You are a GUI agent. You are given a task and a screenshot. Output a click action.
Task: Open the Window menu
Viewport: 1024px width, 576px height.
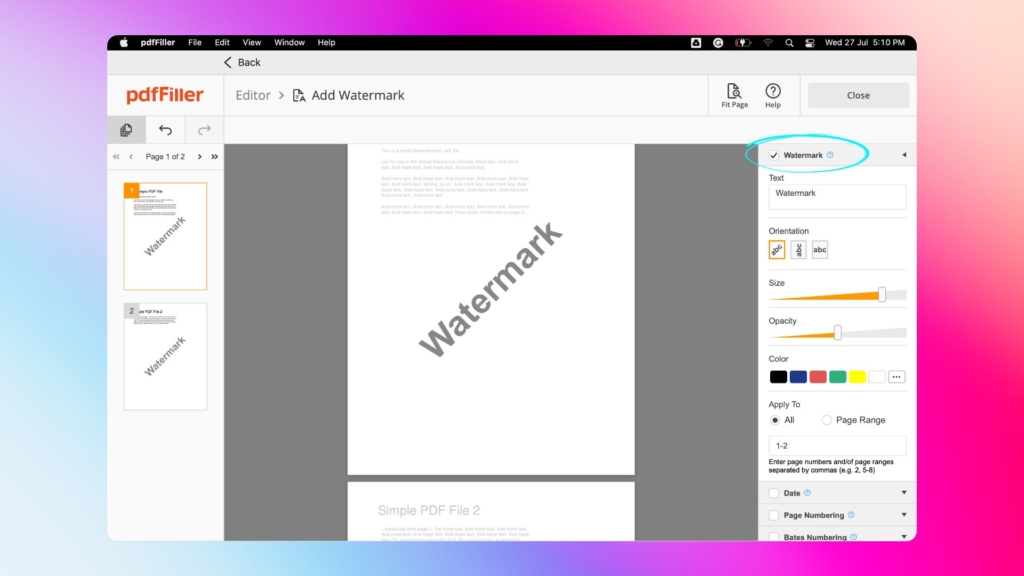(289, 42)
